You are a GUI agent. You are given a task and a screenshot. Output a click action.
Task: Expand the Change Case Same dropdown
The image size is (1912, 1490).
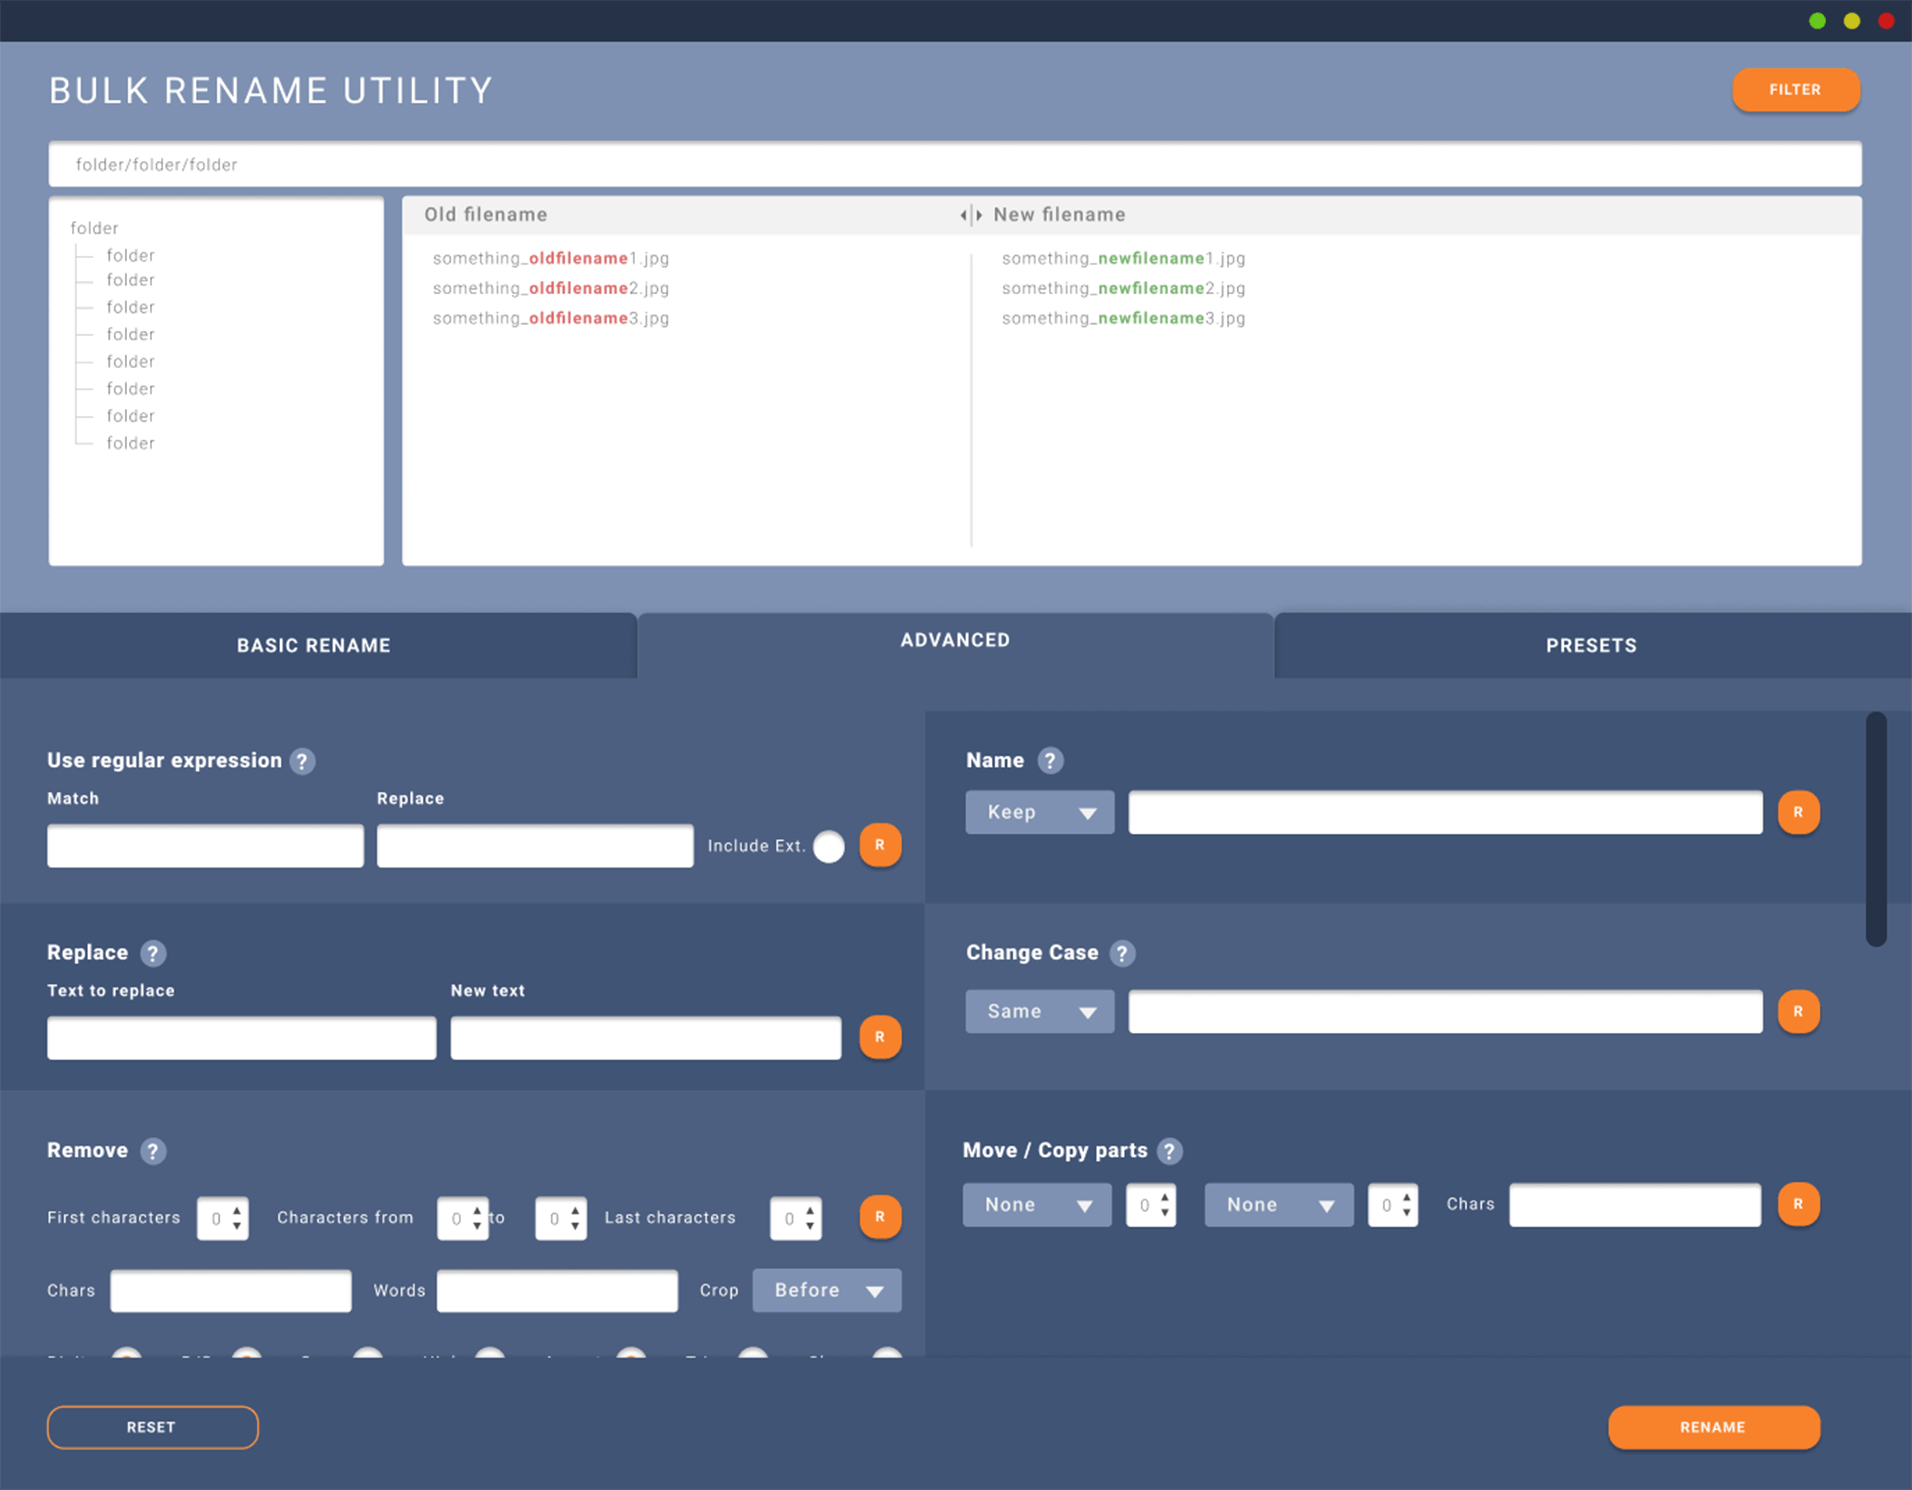click(1039, 1011)
